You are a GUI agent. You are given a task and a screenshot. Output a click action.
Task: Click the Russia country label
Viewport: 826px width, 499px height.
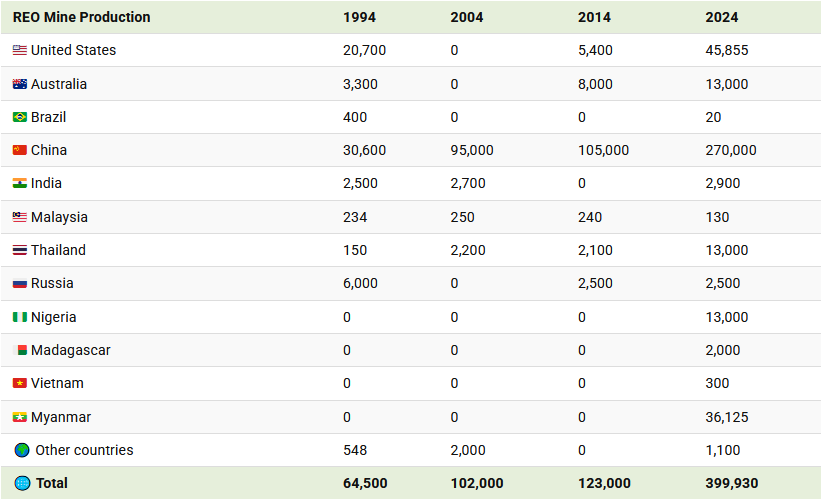[x=52, y=283]
